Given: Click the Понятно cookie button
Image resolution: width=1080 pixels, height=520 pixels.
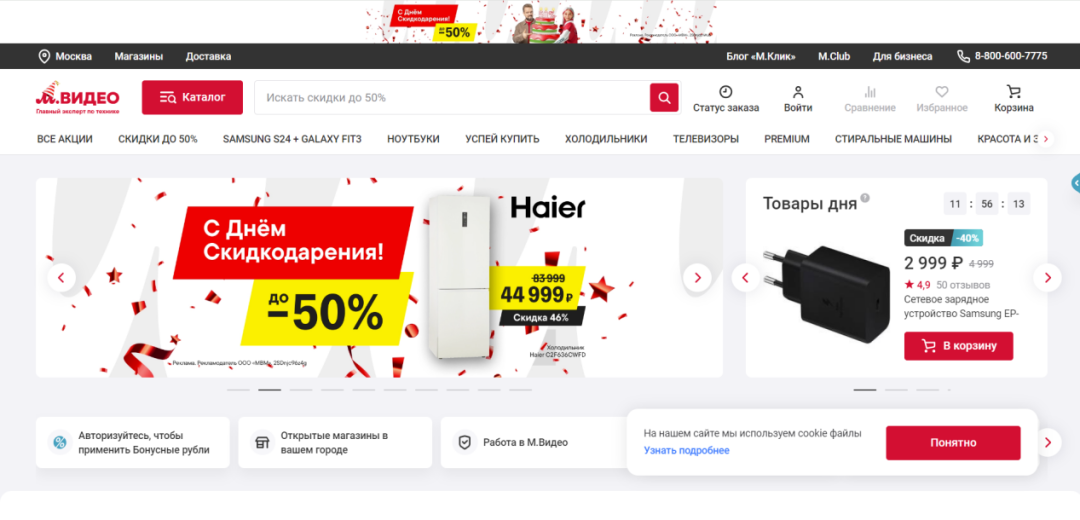Looking at the screenshot, I should coord(953,443).
